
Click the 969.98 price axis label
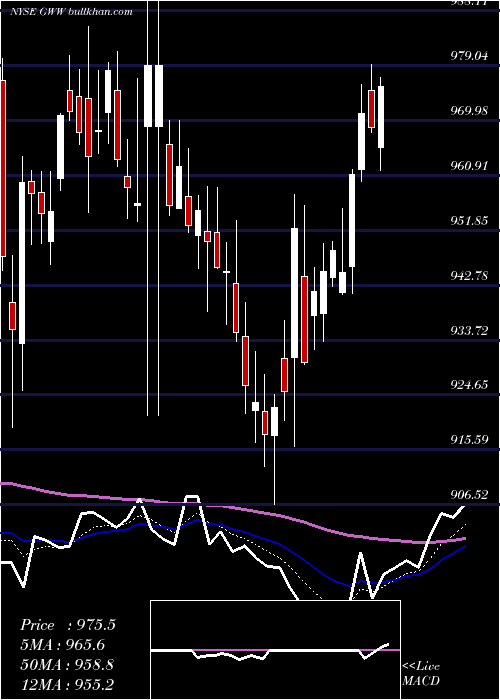468,111
